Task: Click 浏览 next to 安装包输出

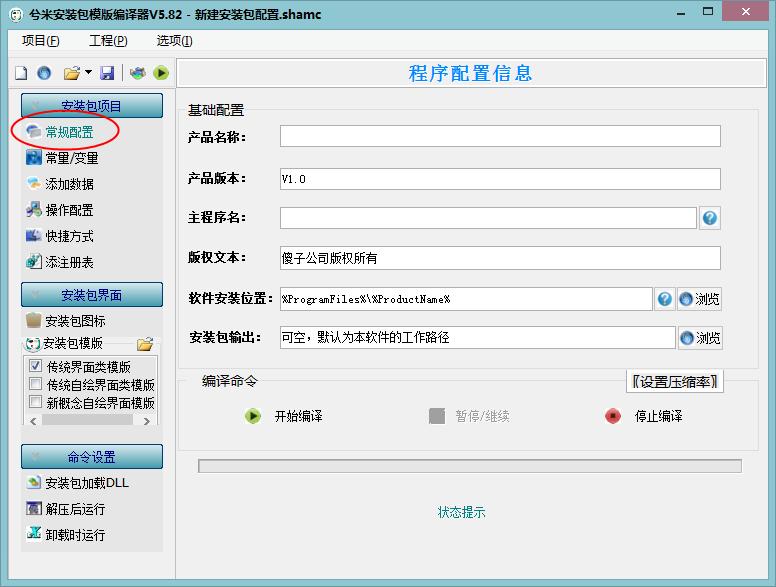Action: tap(700, 338)
